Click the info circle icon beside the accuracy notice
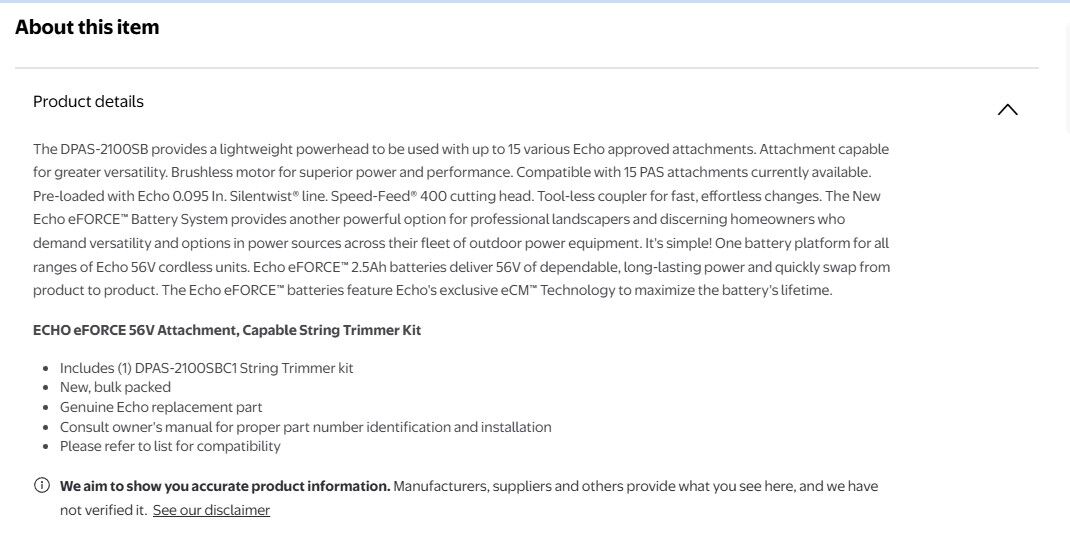Screen dimensions: 1070x540 (x=42, y=486)
